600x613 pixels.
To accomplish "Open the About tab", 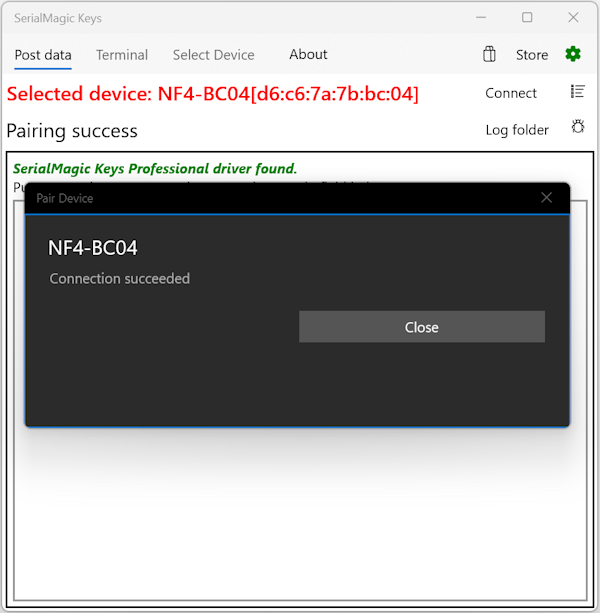I will pos(308,54).
